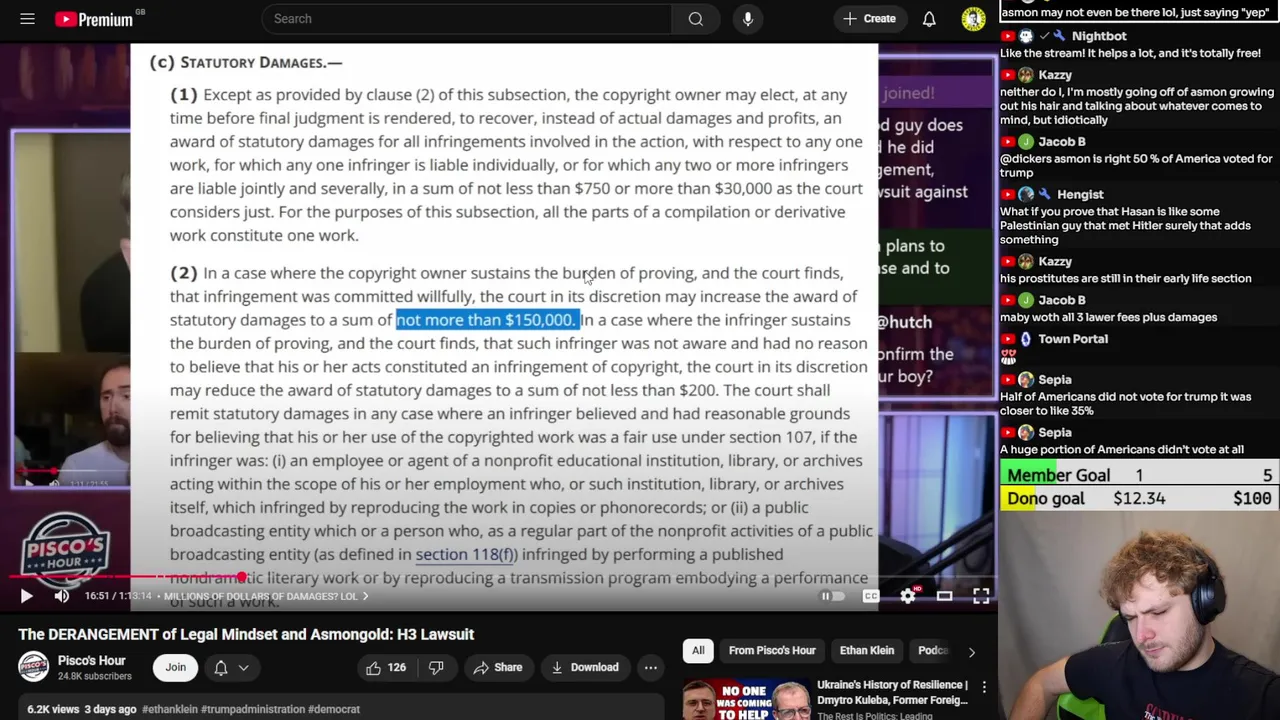Click '6.2K views 3 days ago' text
1280x720 pixels.
[x=82, y=709]
